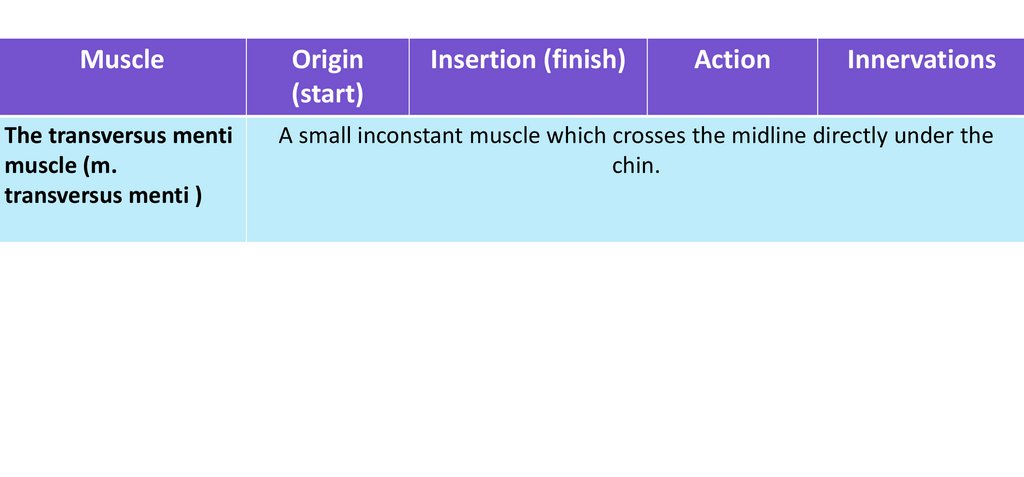The height and width of the screenshot is (477, 1024).
Task: Select the Origin (start) header cell
Action: (327, 76)
